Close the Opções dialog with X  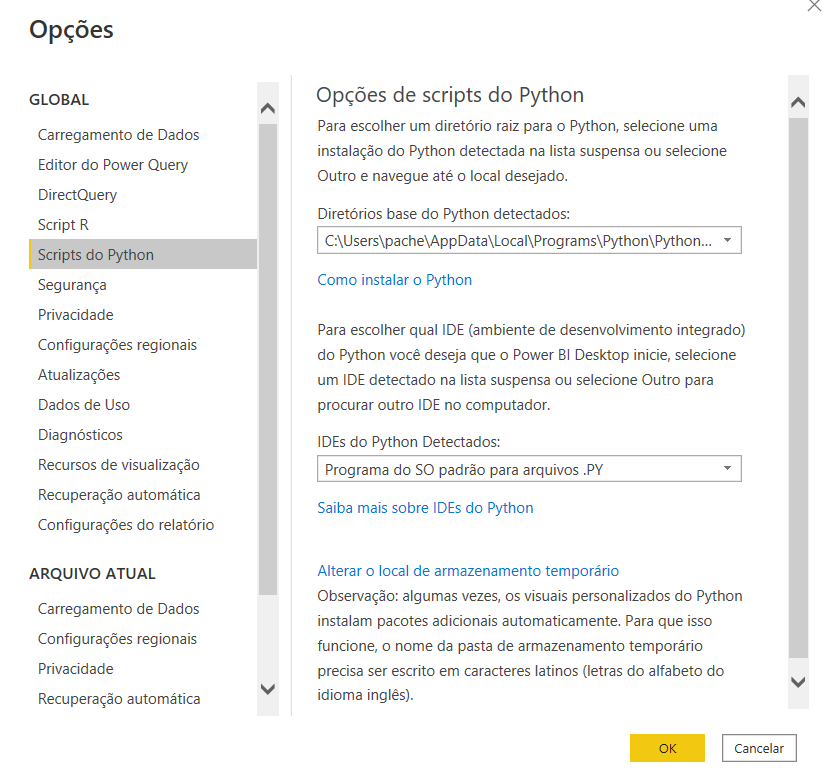(x=814, y=6)
